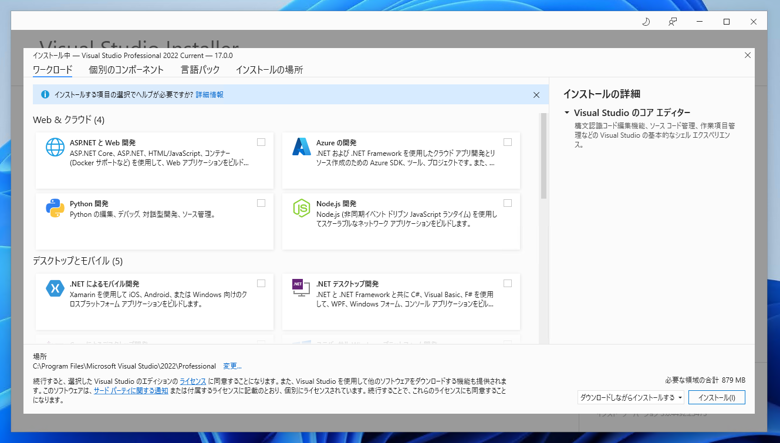Switch to the 言語パック tab
The width and height of the screenshot is (780, 443).
pyautogui.click(x=200, y=70)
